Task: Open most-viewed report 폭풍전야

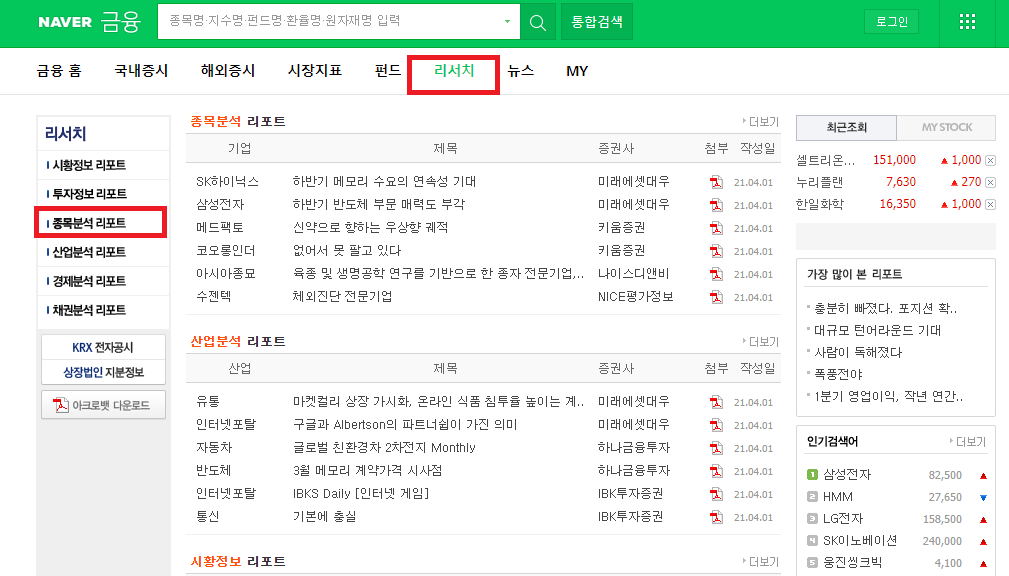Action: coord(838,374)
